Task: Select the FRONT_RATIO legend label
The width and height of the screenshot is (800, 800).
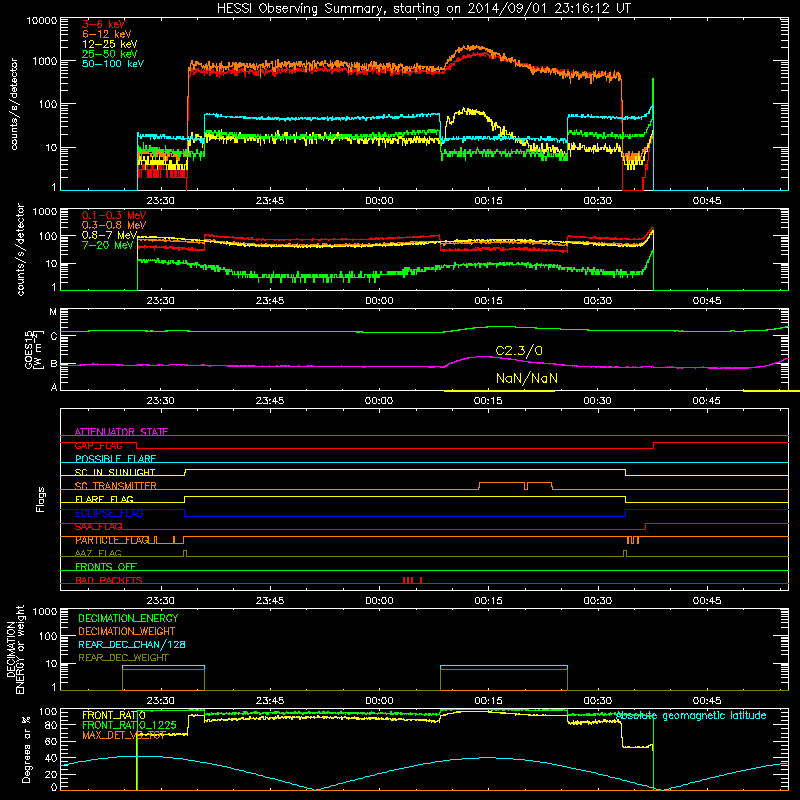Action: coord(114,715)
